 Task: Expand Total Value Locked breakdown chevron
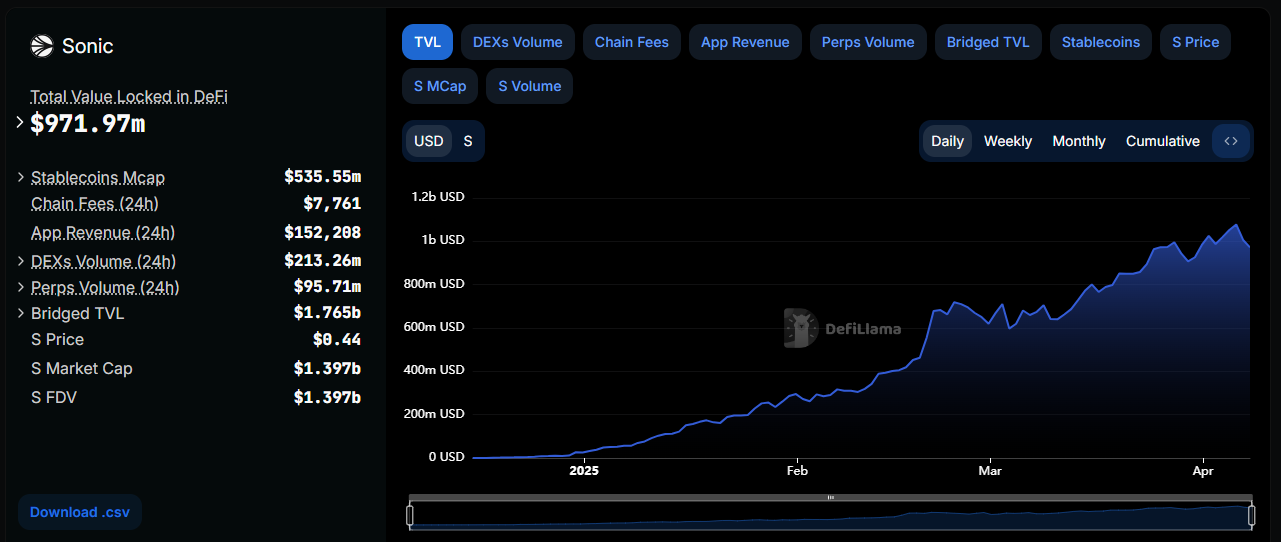20,123
